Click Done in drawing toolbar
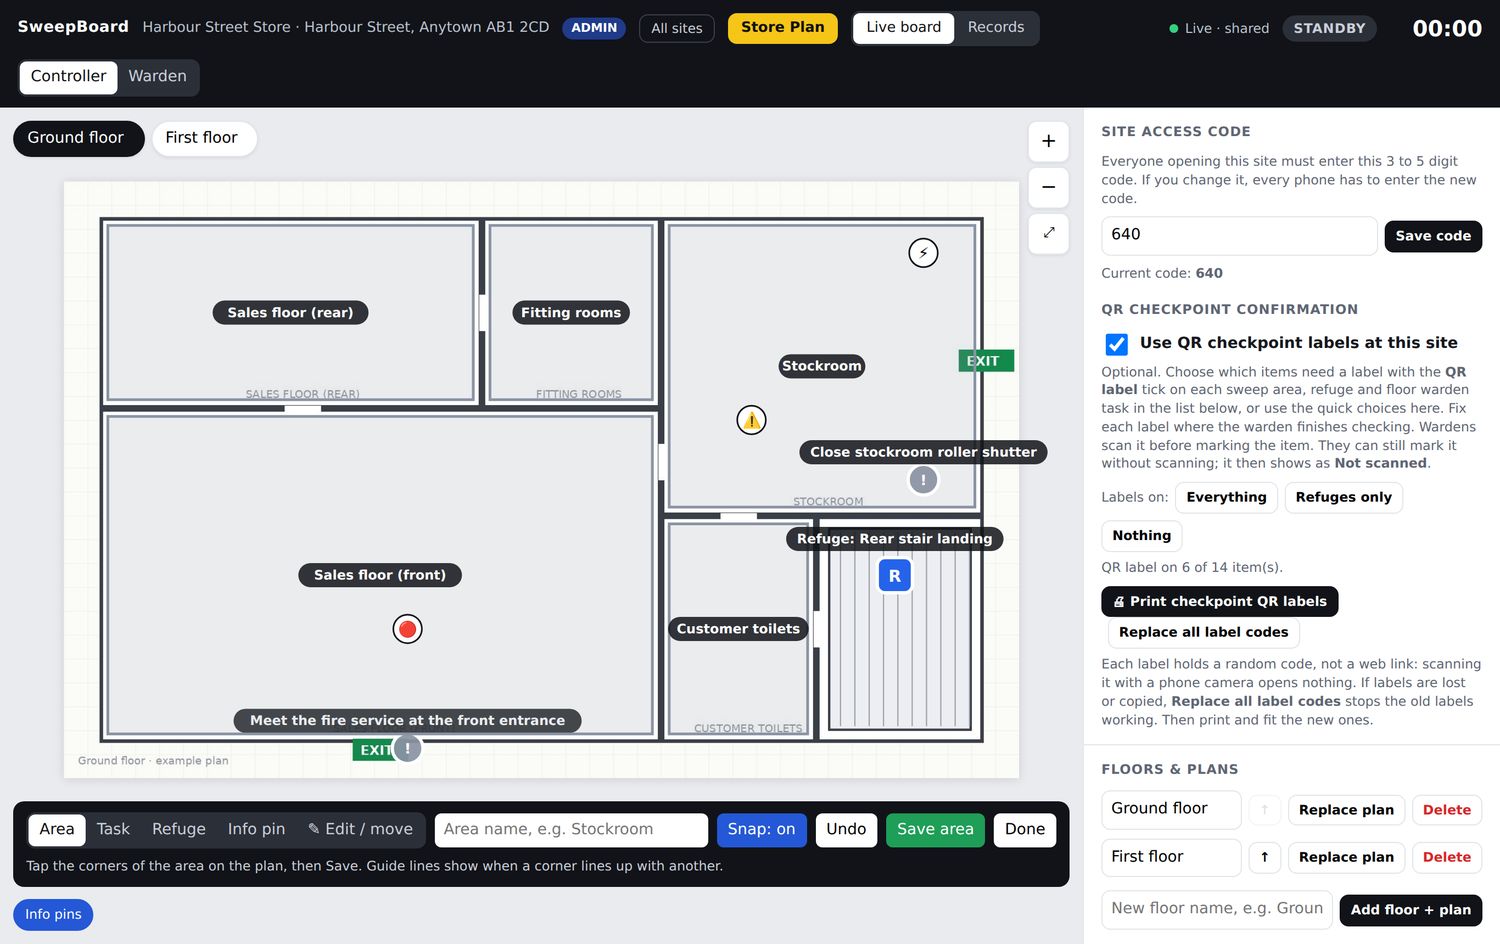The height and width of the screenshot is (944, 1500). click(1024, 830)
